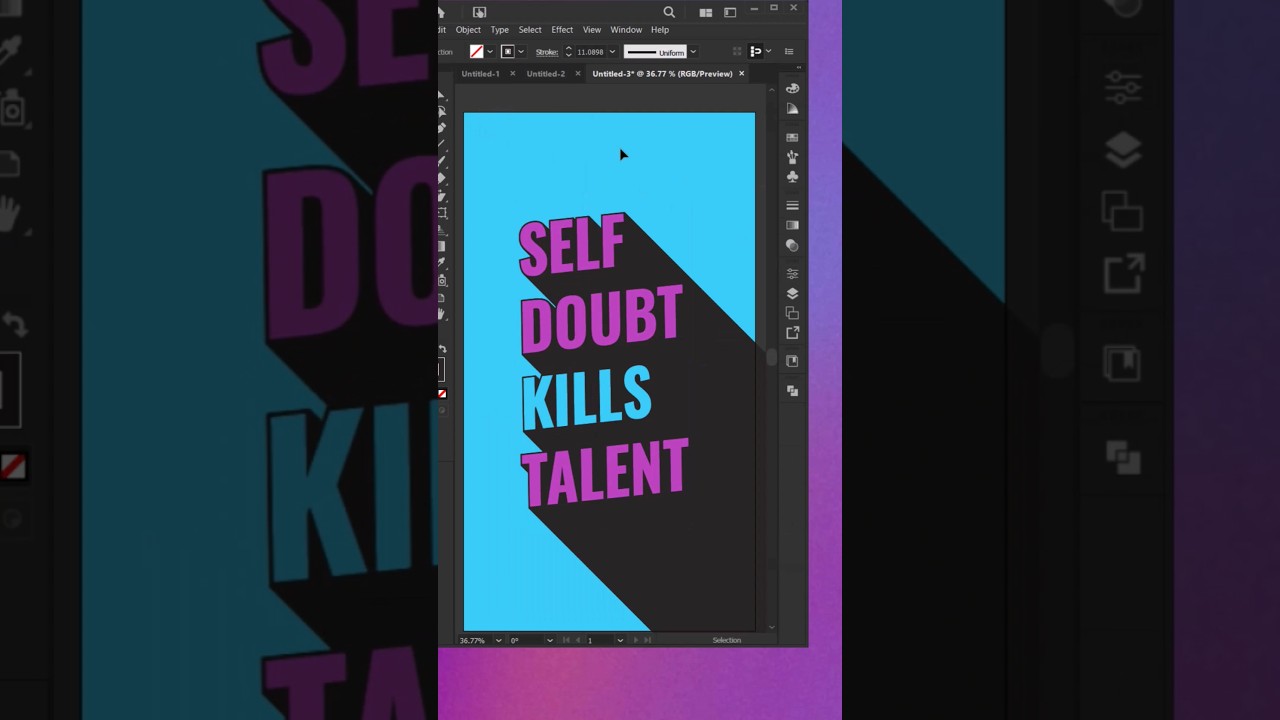Open the Swatches panel icon

793,137
